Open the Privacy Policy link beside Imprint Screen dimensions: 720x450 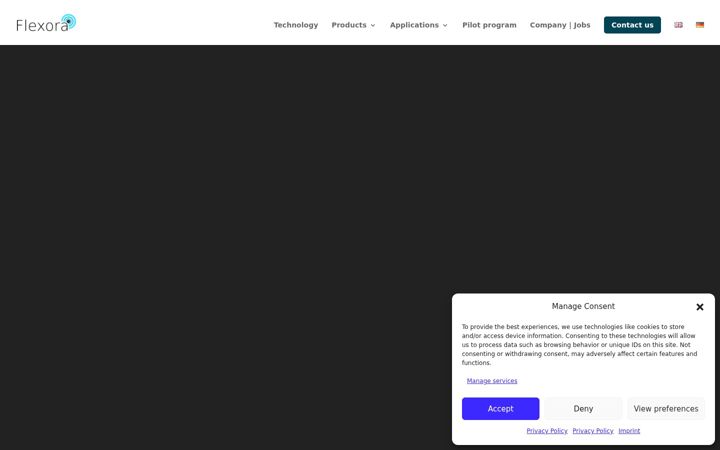pos(593,431)
